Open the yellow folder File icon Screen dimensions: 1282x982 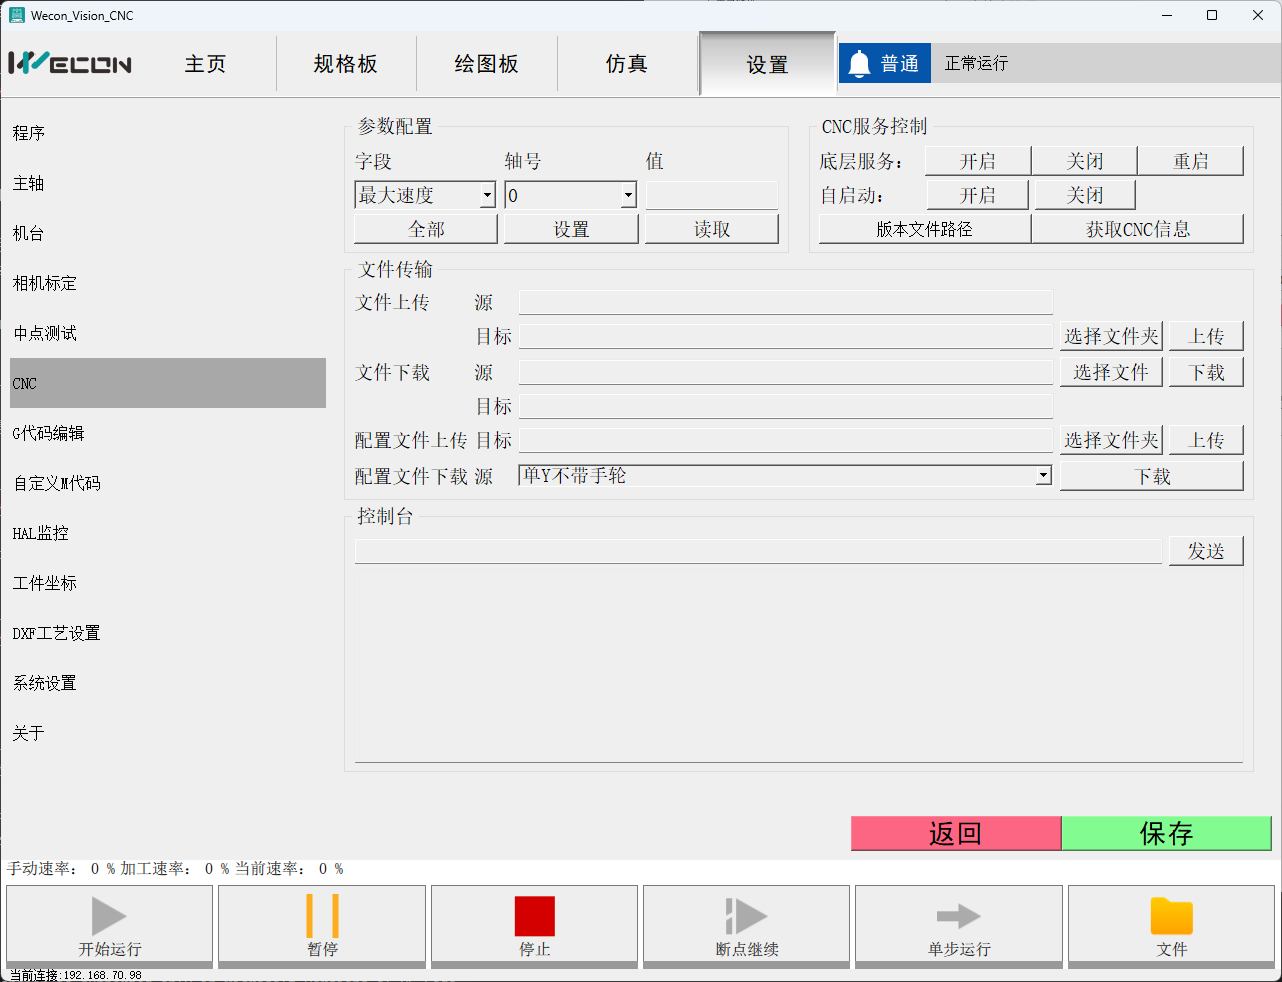pyautogui.click(x=1171, y=916)
